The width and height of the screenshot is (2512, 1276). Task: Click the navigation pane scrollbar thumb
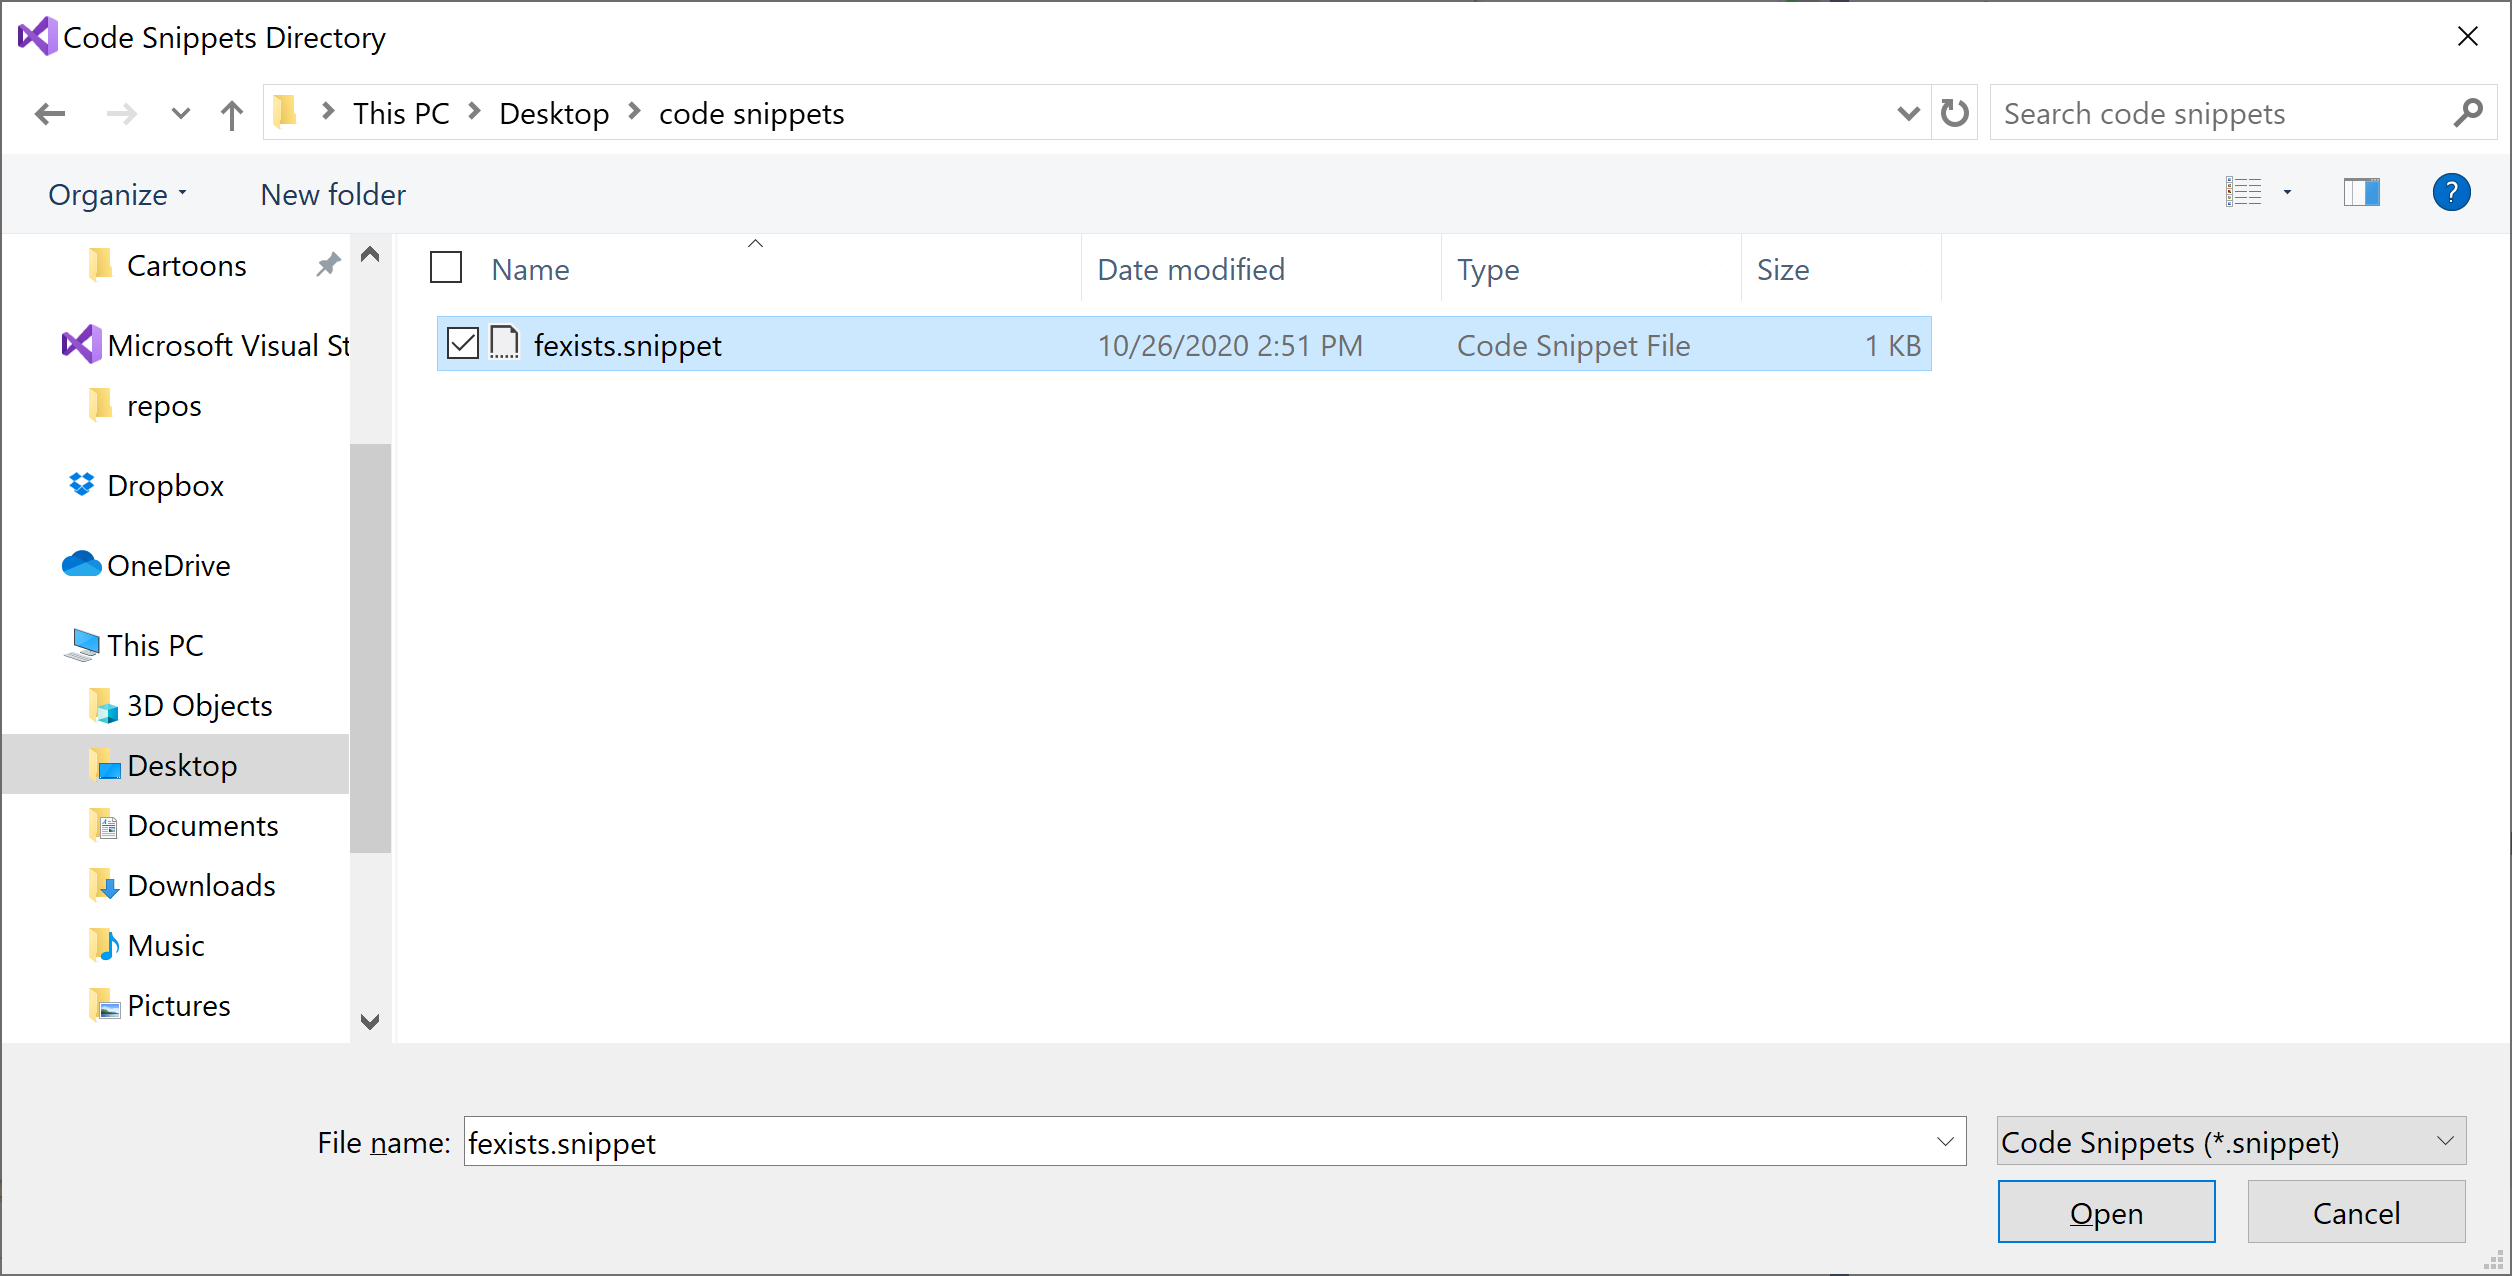(370, 647)
